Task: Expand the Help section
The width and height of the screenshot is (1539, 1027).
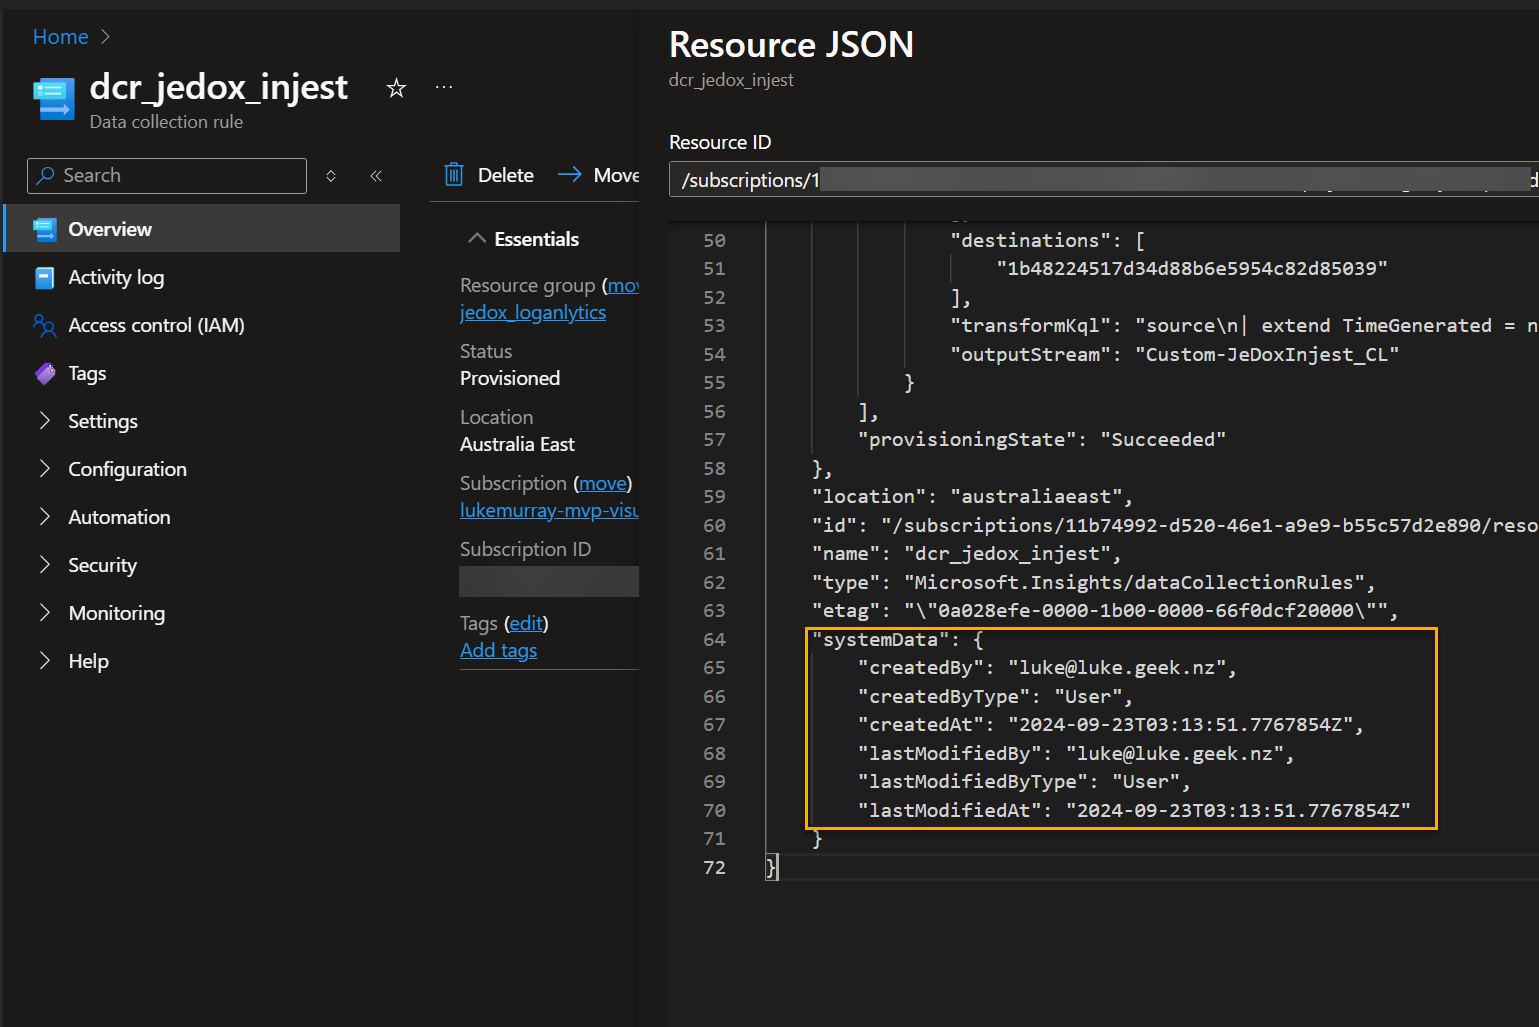Action: (x=44, y=660)
